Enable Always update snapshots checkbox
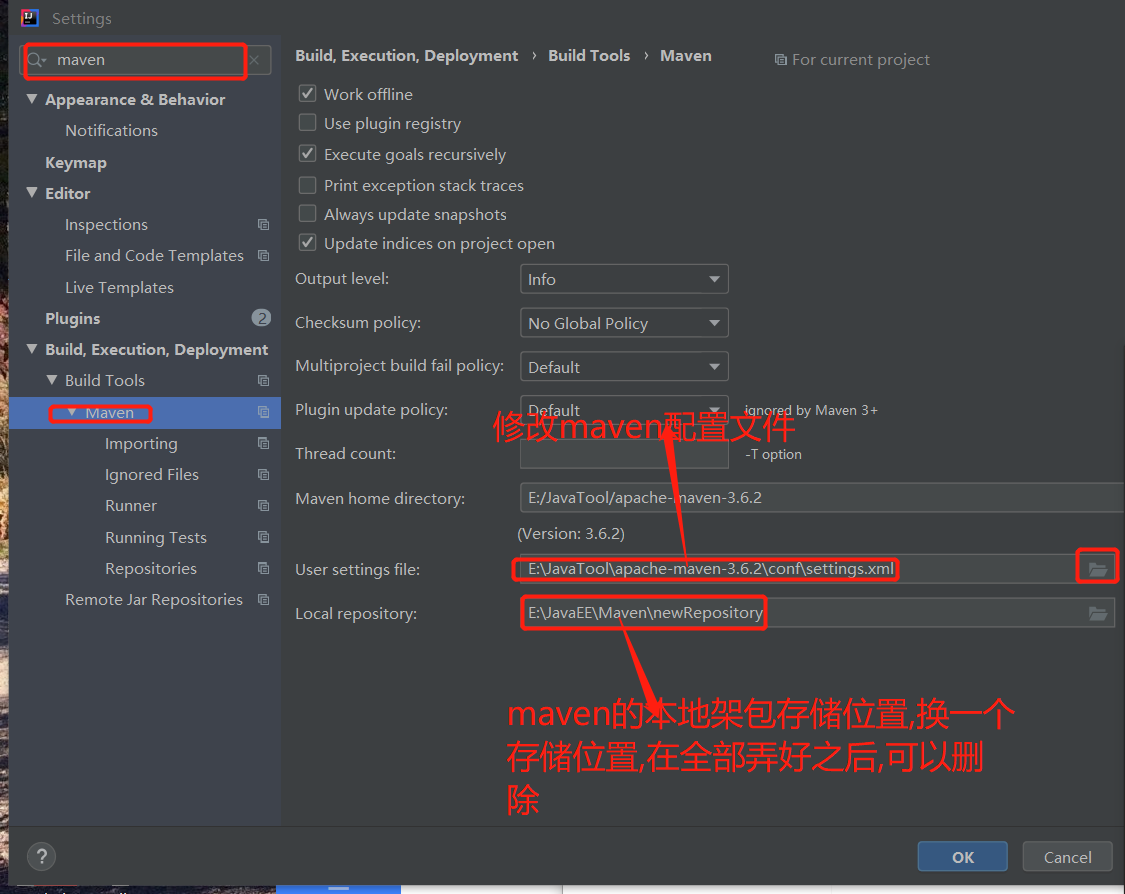 (x=307, y=214)
